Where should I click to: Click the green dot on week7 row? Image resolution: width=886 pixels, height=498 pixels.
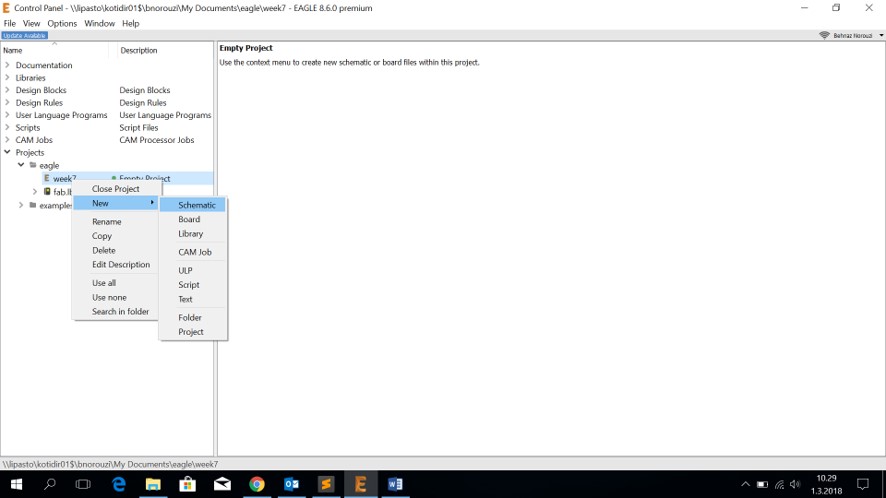point(114,178)
